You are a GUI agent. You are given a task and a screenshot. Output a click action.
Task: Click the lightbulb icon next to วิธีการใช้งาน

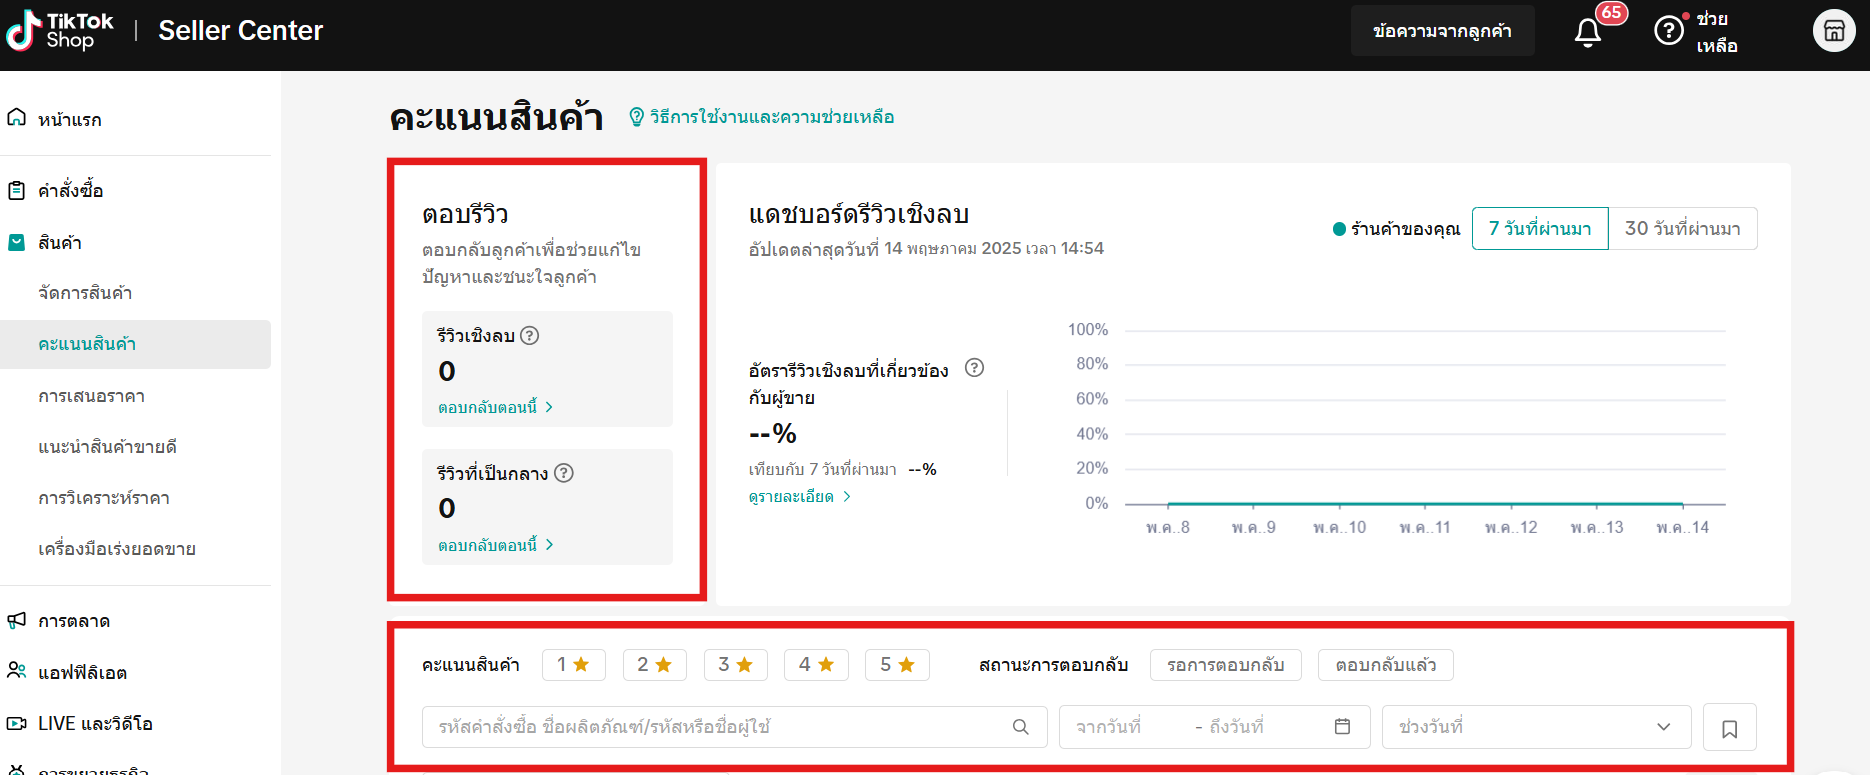636,117
